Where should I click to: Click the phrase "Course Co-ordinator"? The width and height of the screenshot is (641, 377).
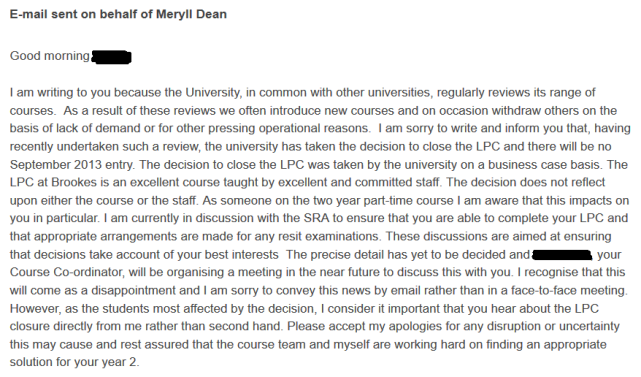[66, 272]
